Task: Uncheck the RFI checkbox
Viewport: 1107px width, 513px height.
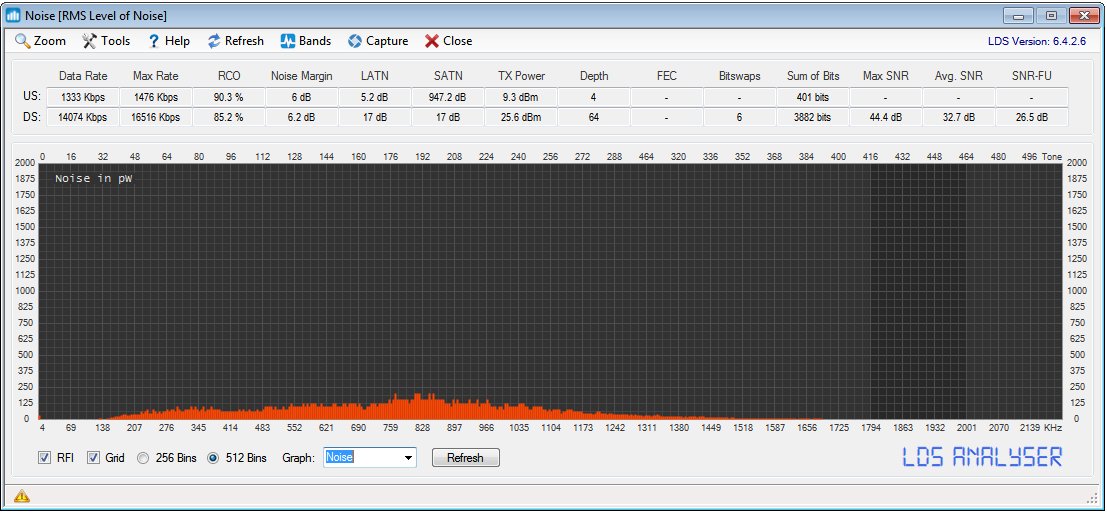Action: tap(44, 458)
